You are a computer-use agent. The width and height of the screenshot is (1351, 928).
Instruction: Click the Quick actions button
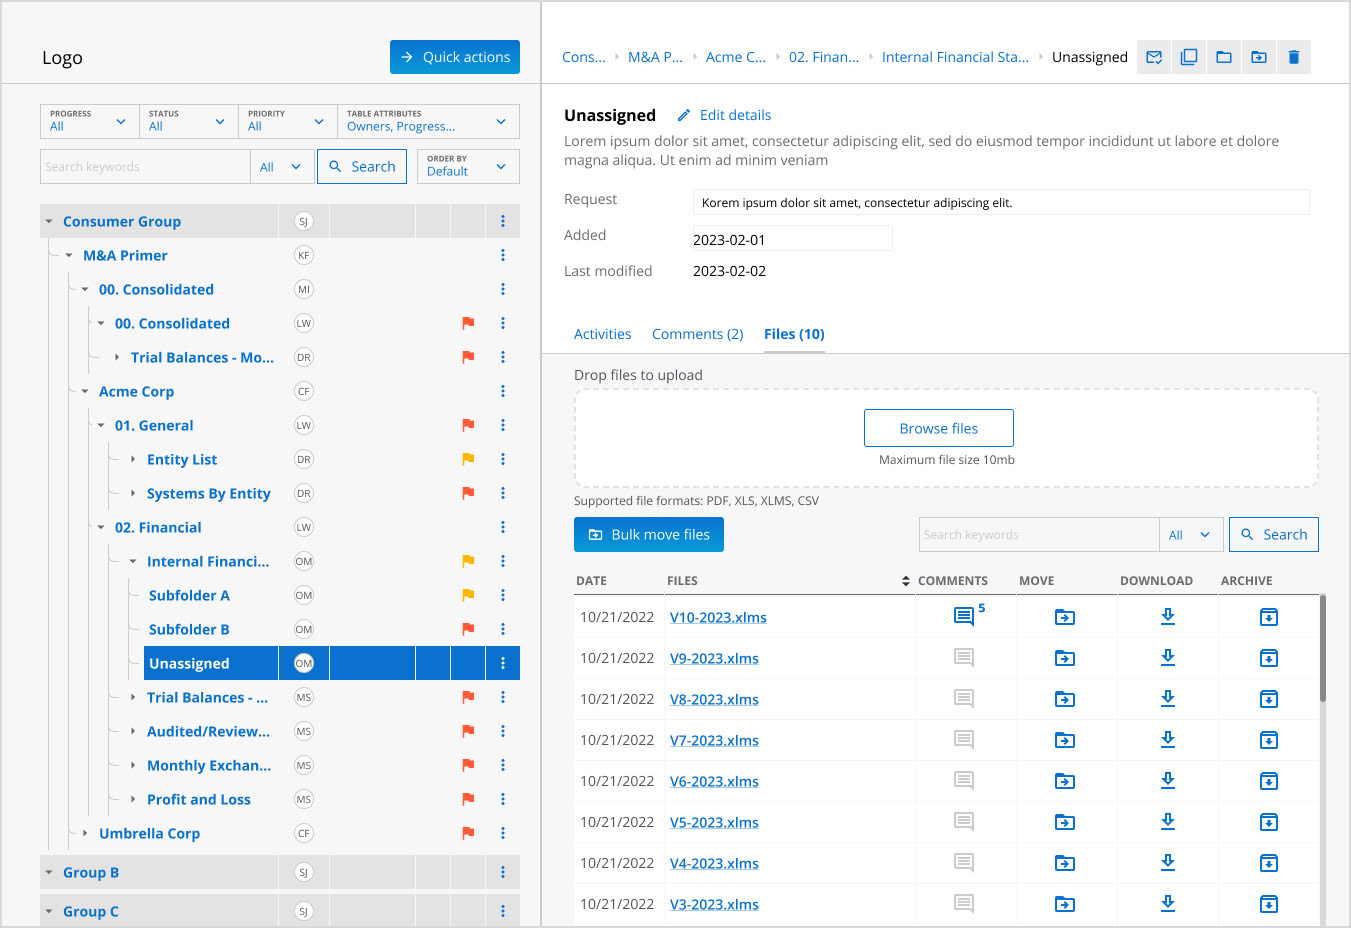coord(455,57)
